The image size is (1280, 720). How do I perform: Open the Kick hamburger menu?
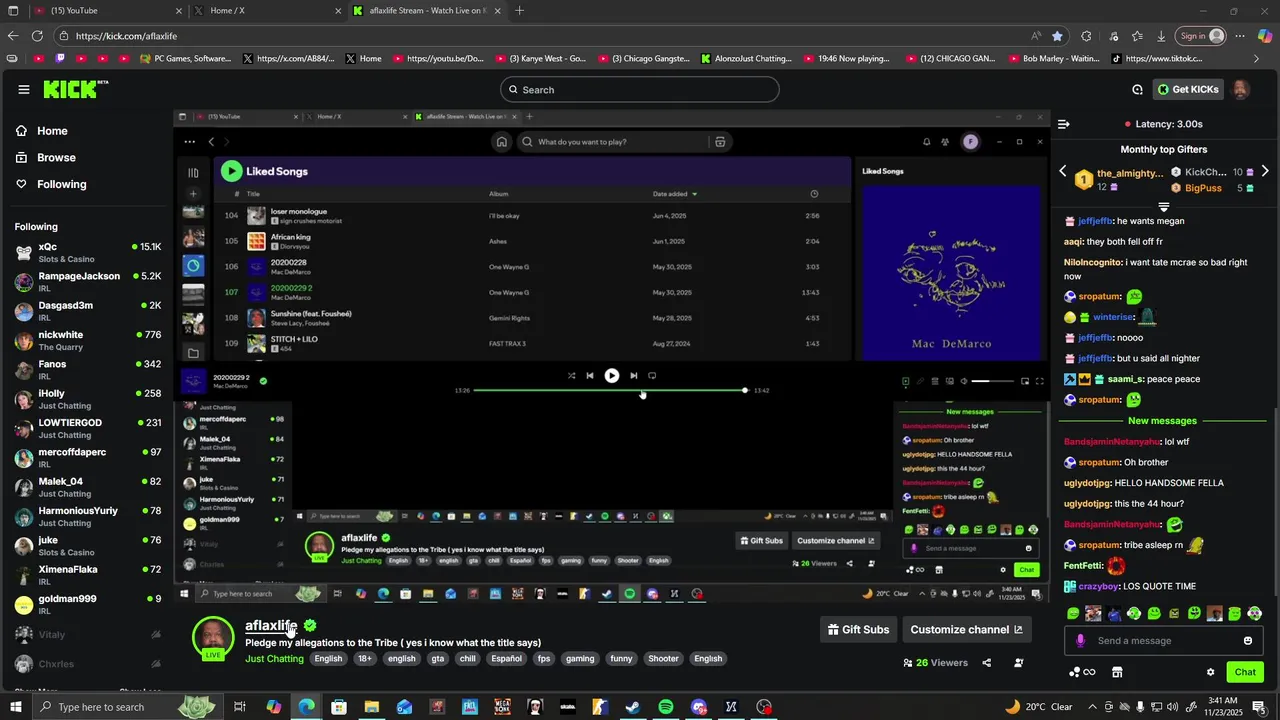23,89
